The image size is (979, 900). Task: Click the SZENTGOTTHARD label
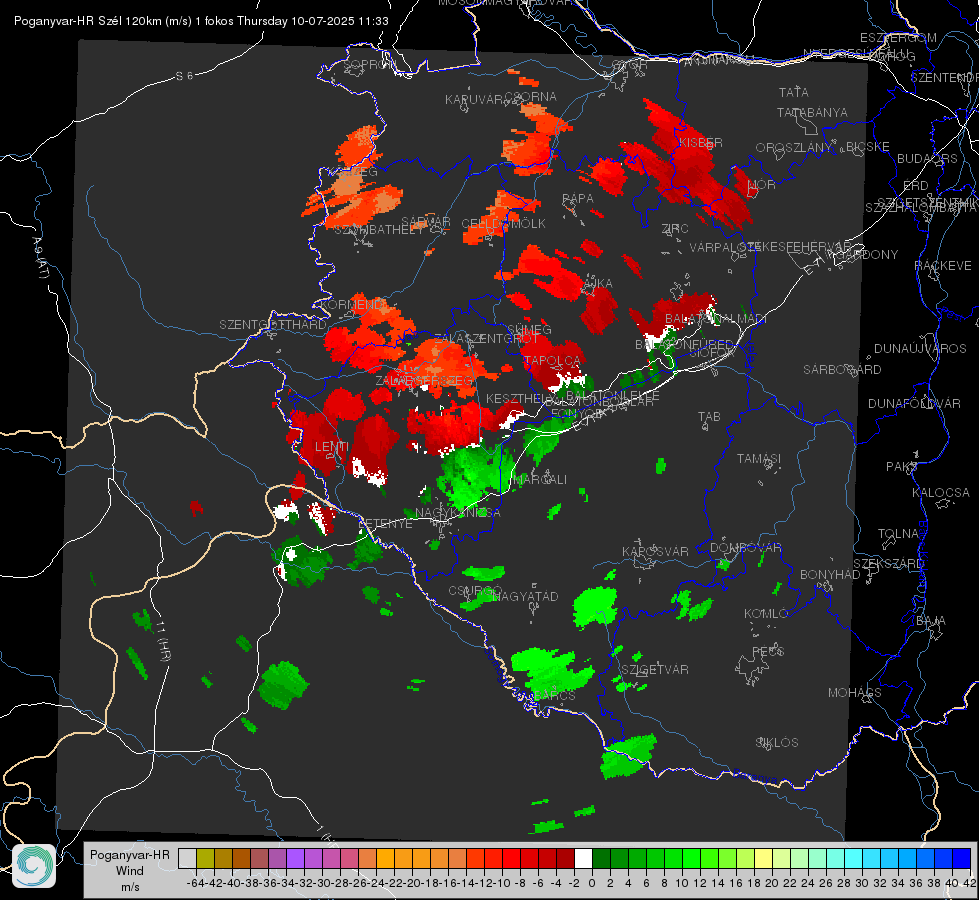point(273,325)
